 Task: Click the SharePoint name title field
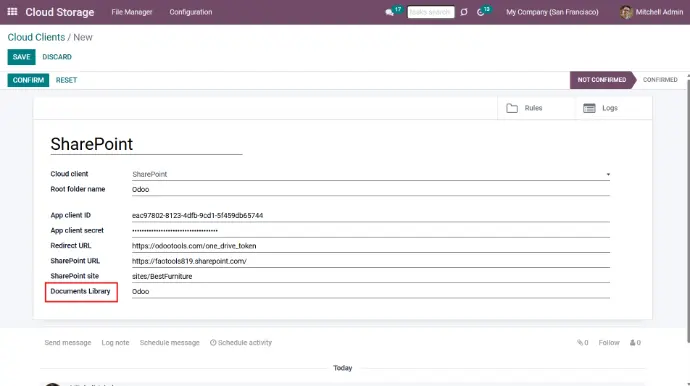[146, 144]
